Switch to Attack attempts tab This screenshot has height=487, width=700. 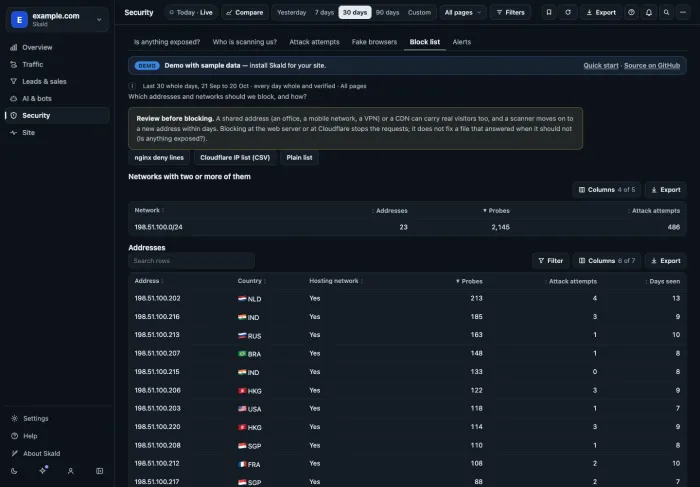point(314,42)
